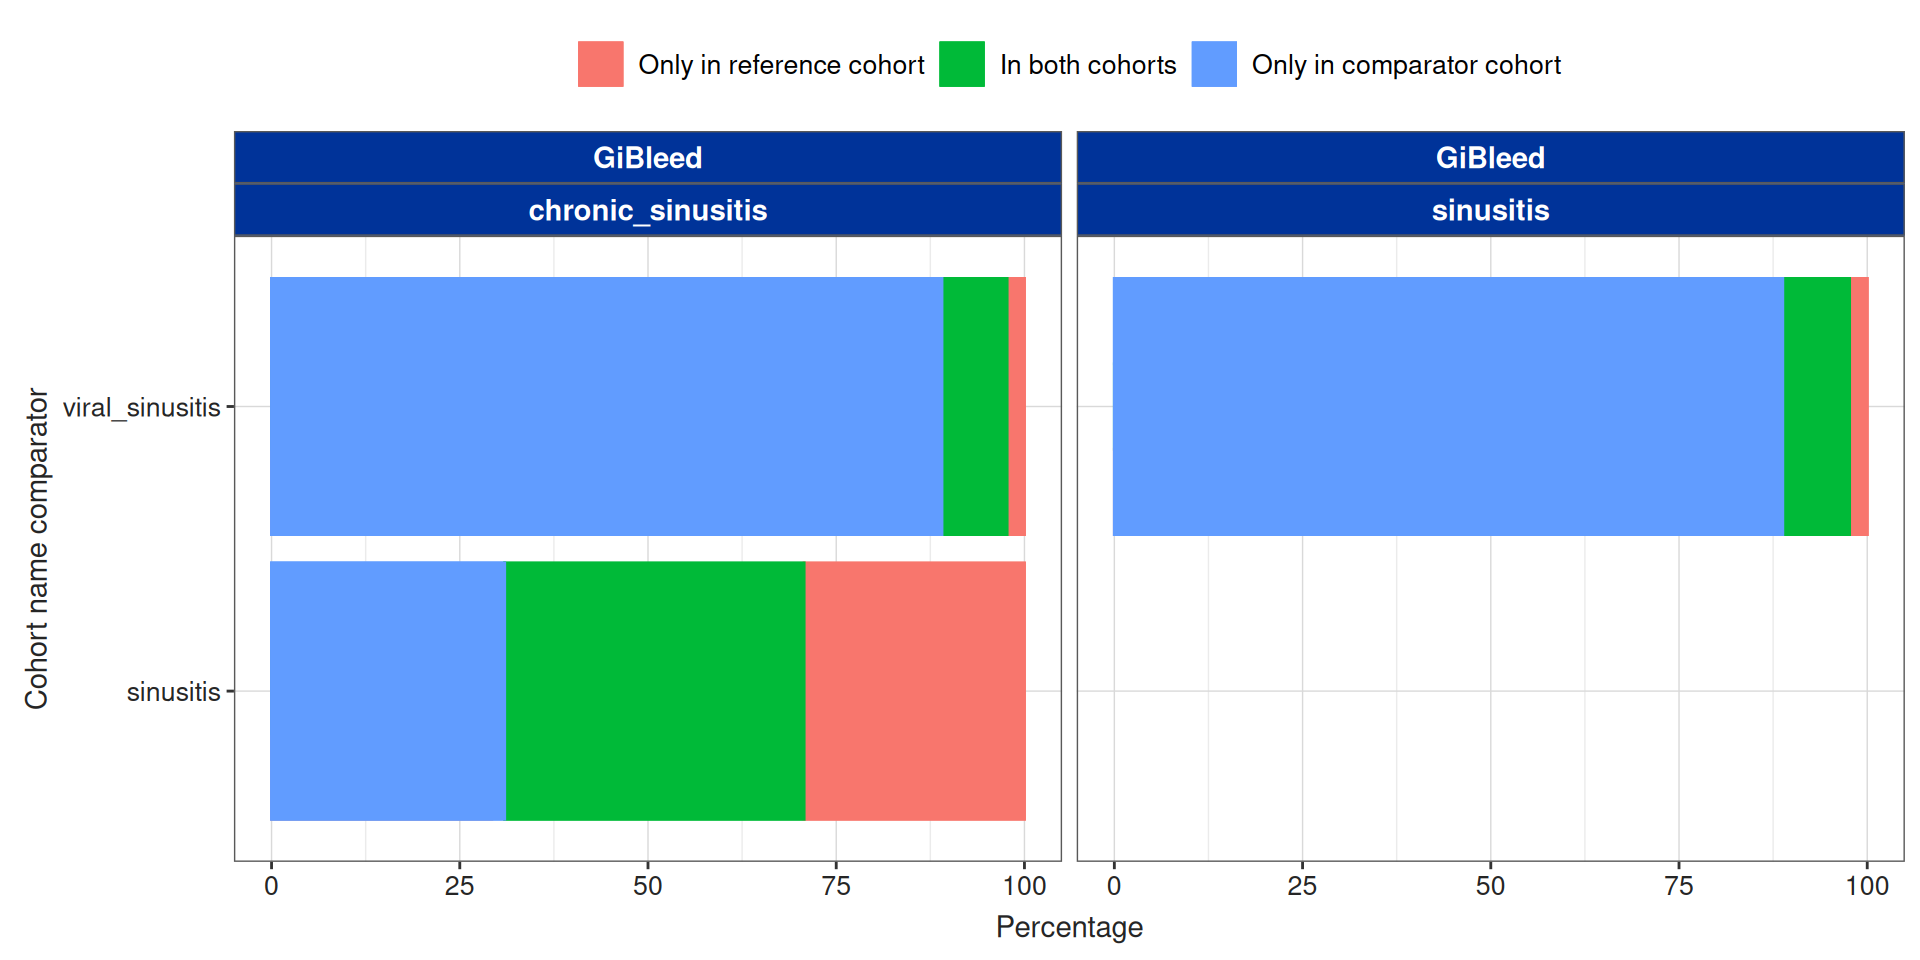Click the large red segment in the chronic_sinusitis panel
This screenshot has width=1920, height=960.
coord(915,691)
